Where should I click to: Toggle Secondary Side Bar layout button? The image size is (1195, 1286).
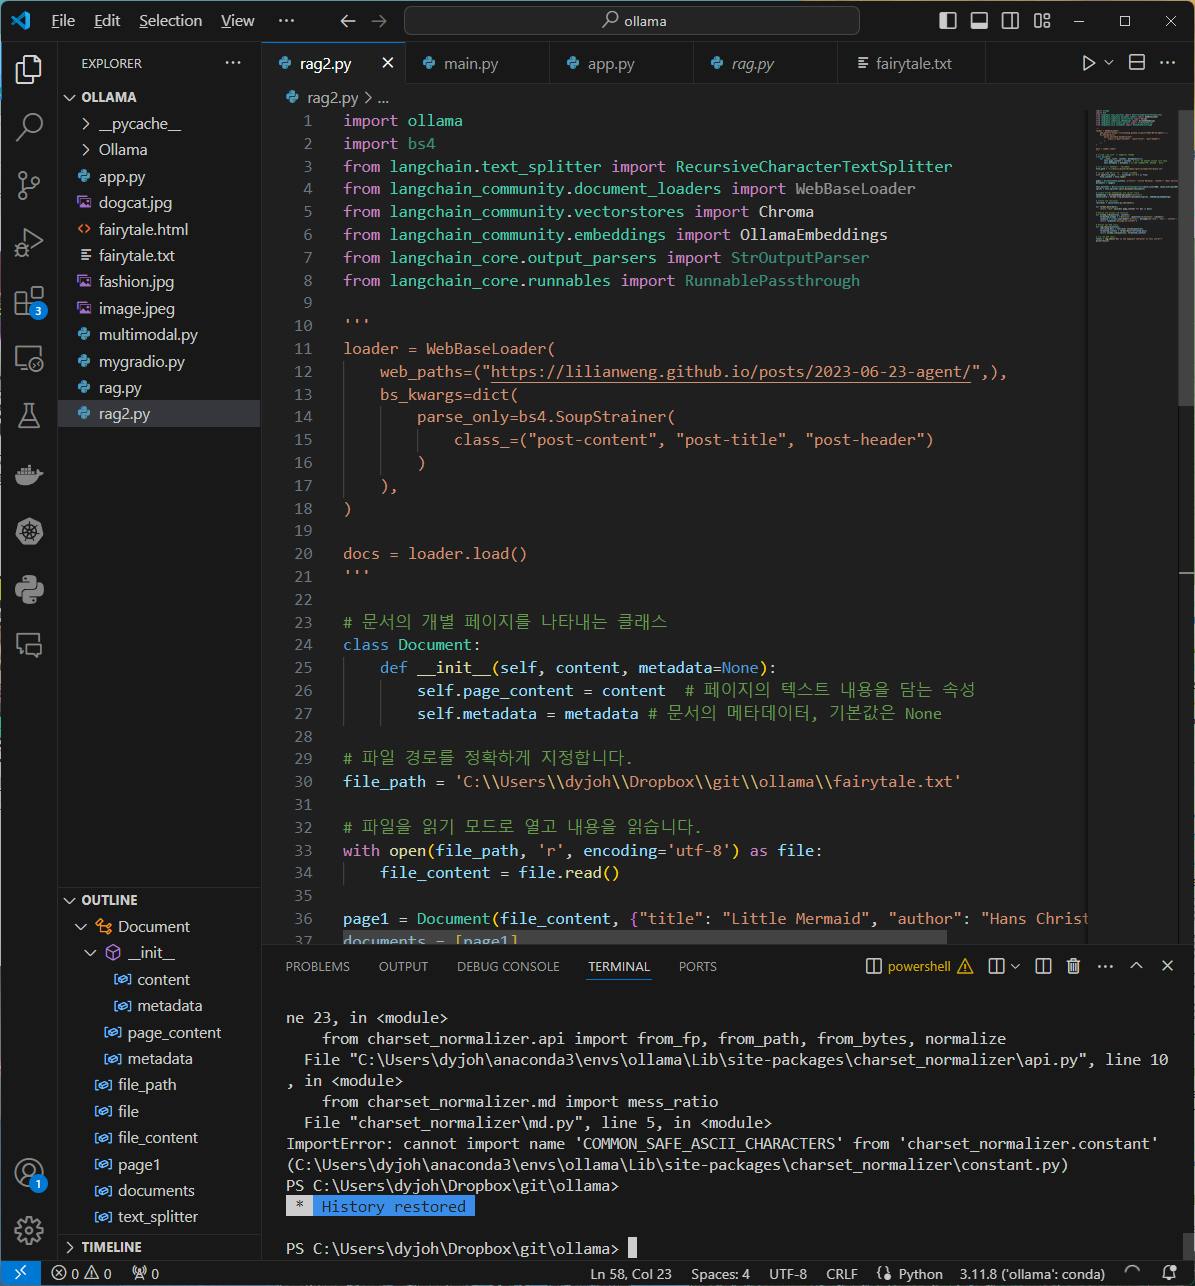(1011, 21)
